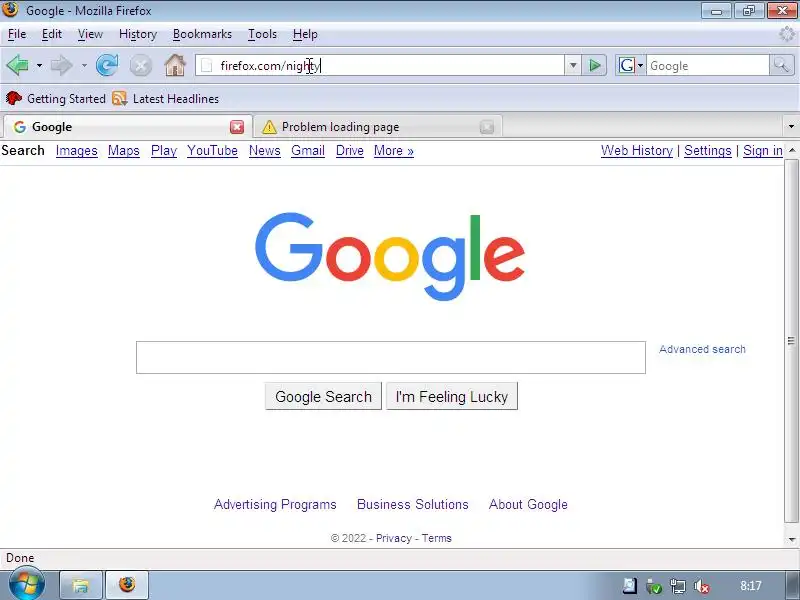Open the Privacy link in footer
Viewport: 800px width, 600px height.
pyautogui.click(x=393, y=538)
